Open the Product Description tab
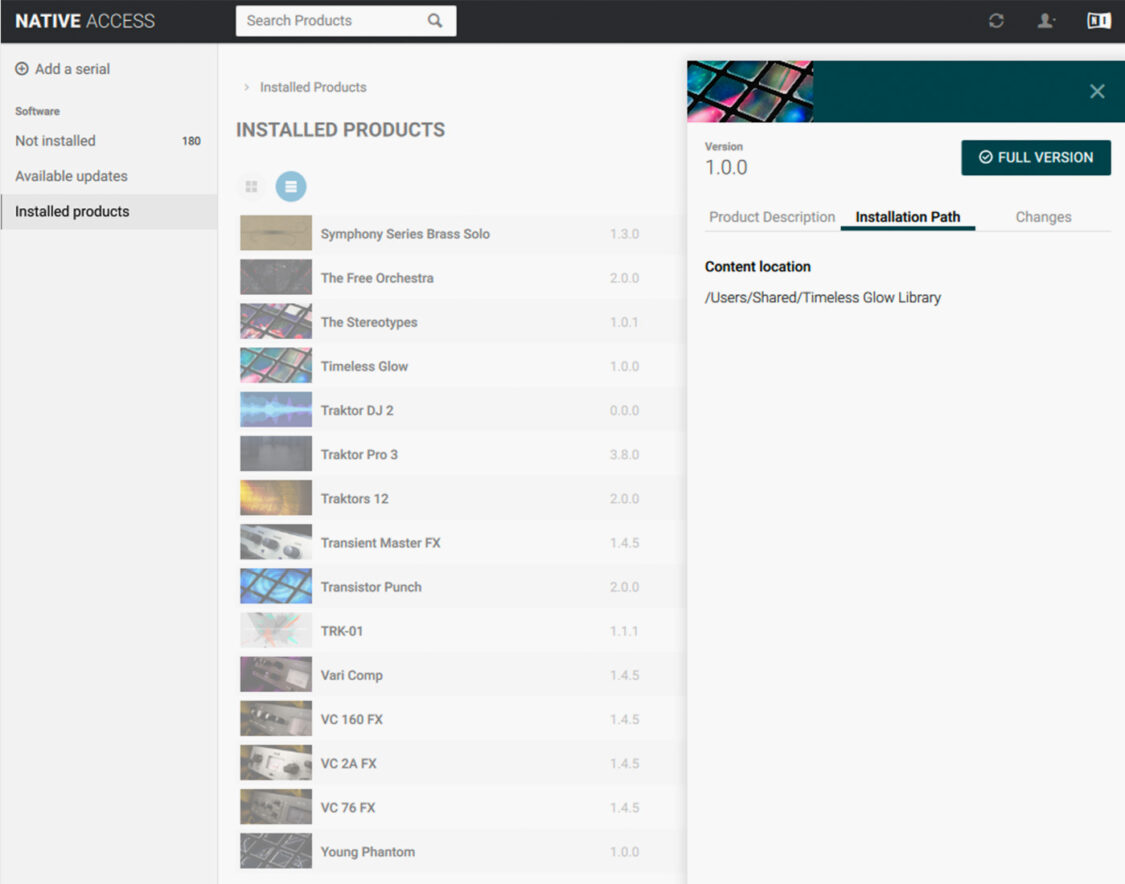Screen dimensions: 1125x884 tap(772, 217)
